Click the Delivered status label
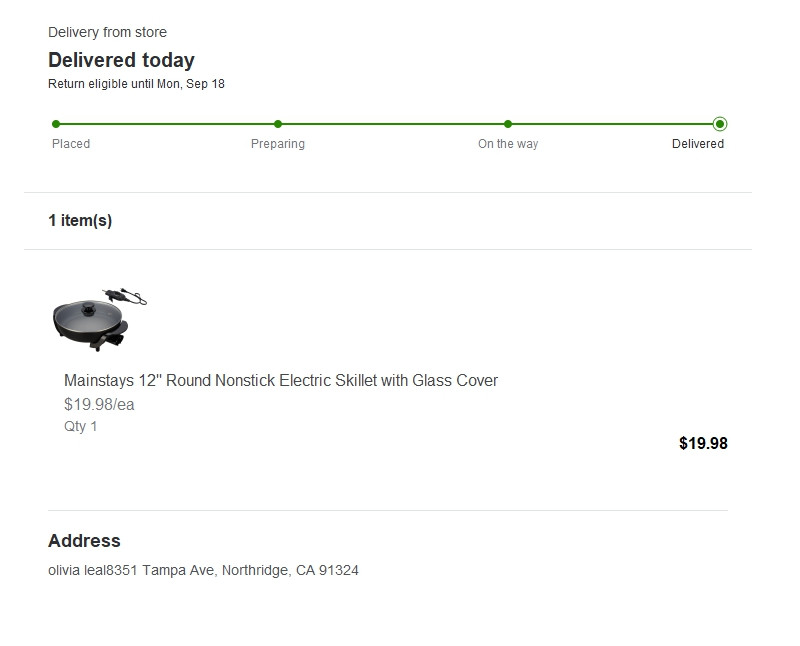Screen dimensions: 800x646 [x=698, y=144]
